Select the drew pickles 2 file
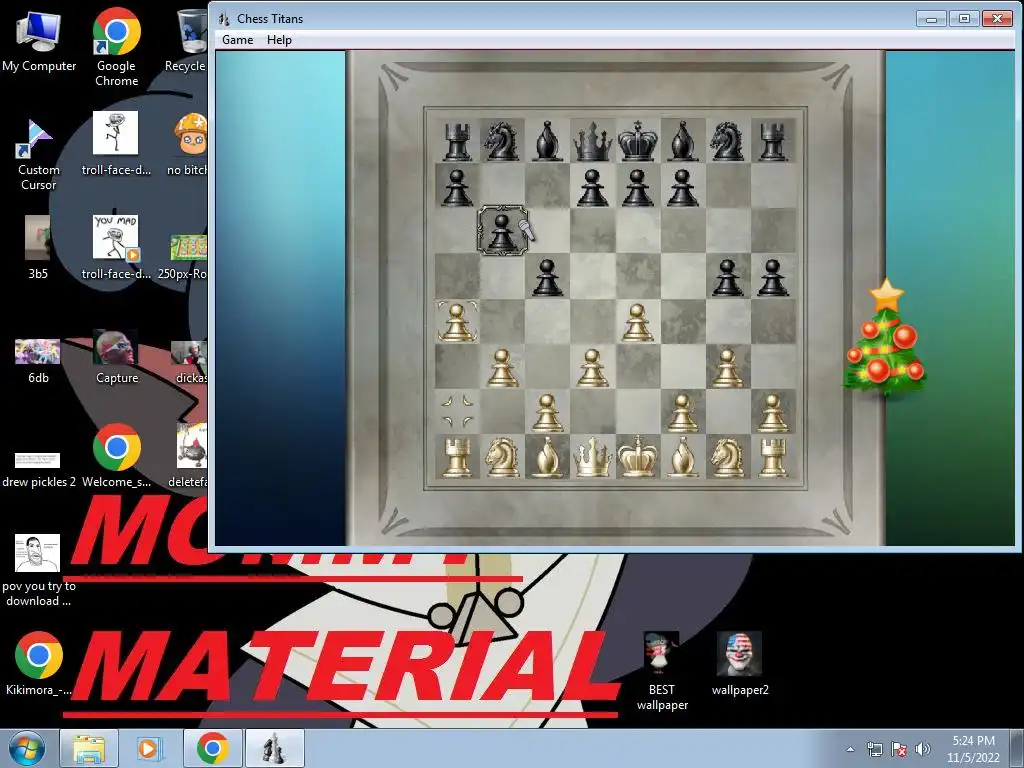The image size is (1024, 768). point(39,469)
